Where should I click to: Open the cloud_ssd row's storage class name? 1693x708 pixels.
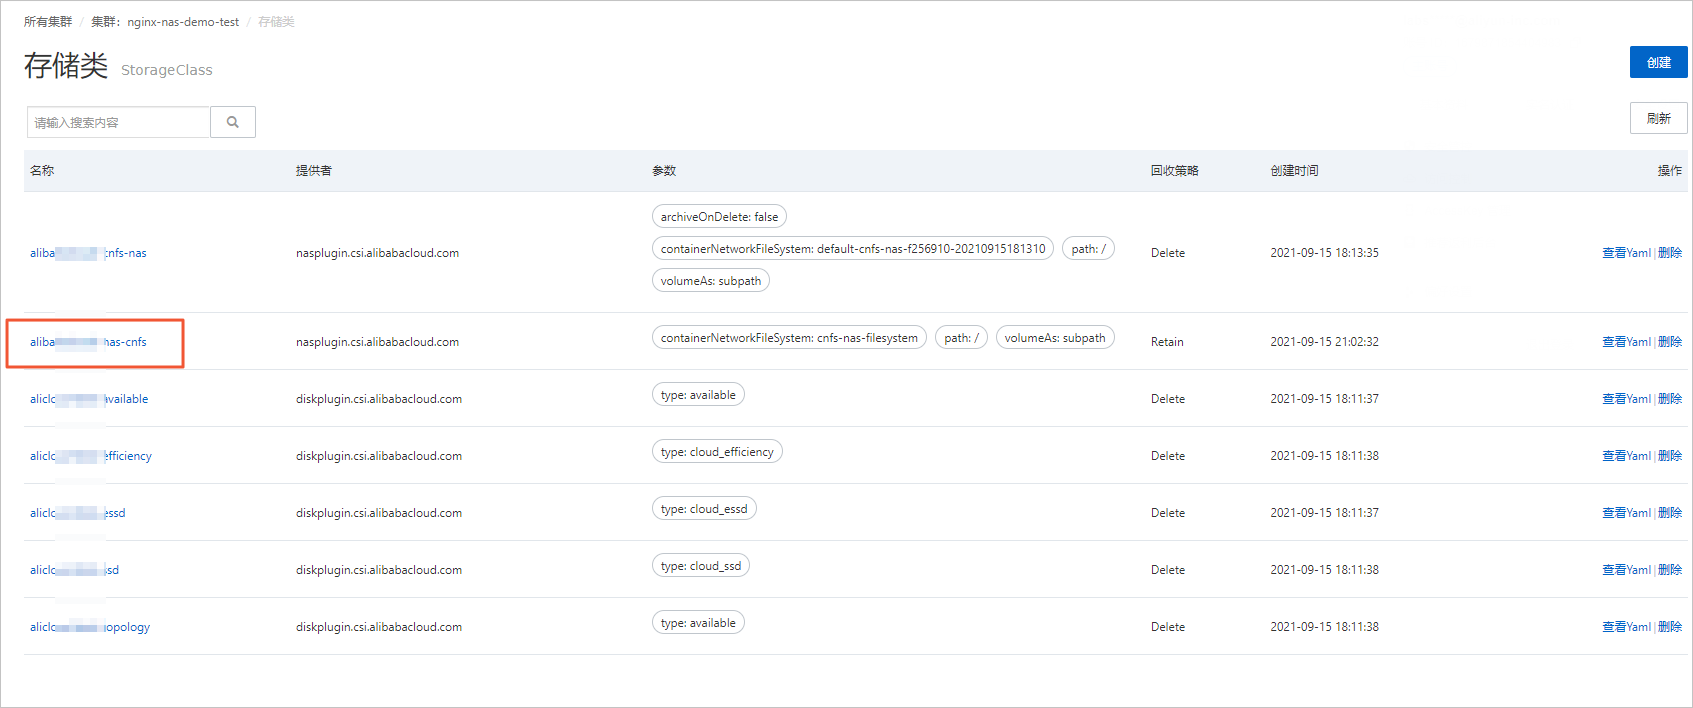click(x=74, y=570)
